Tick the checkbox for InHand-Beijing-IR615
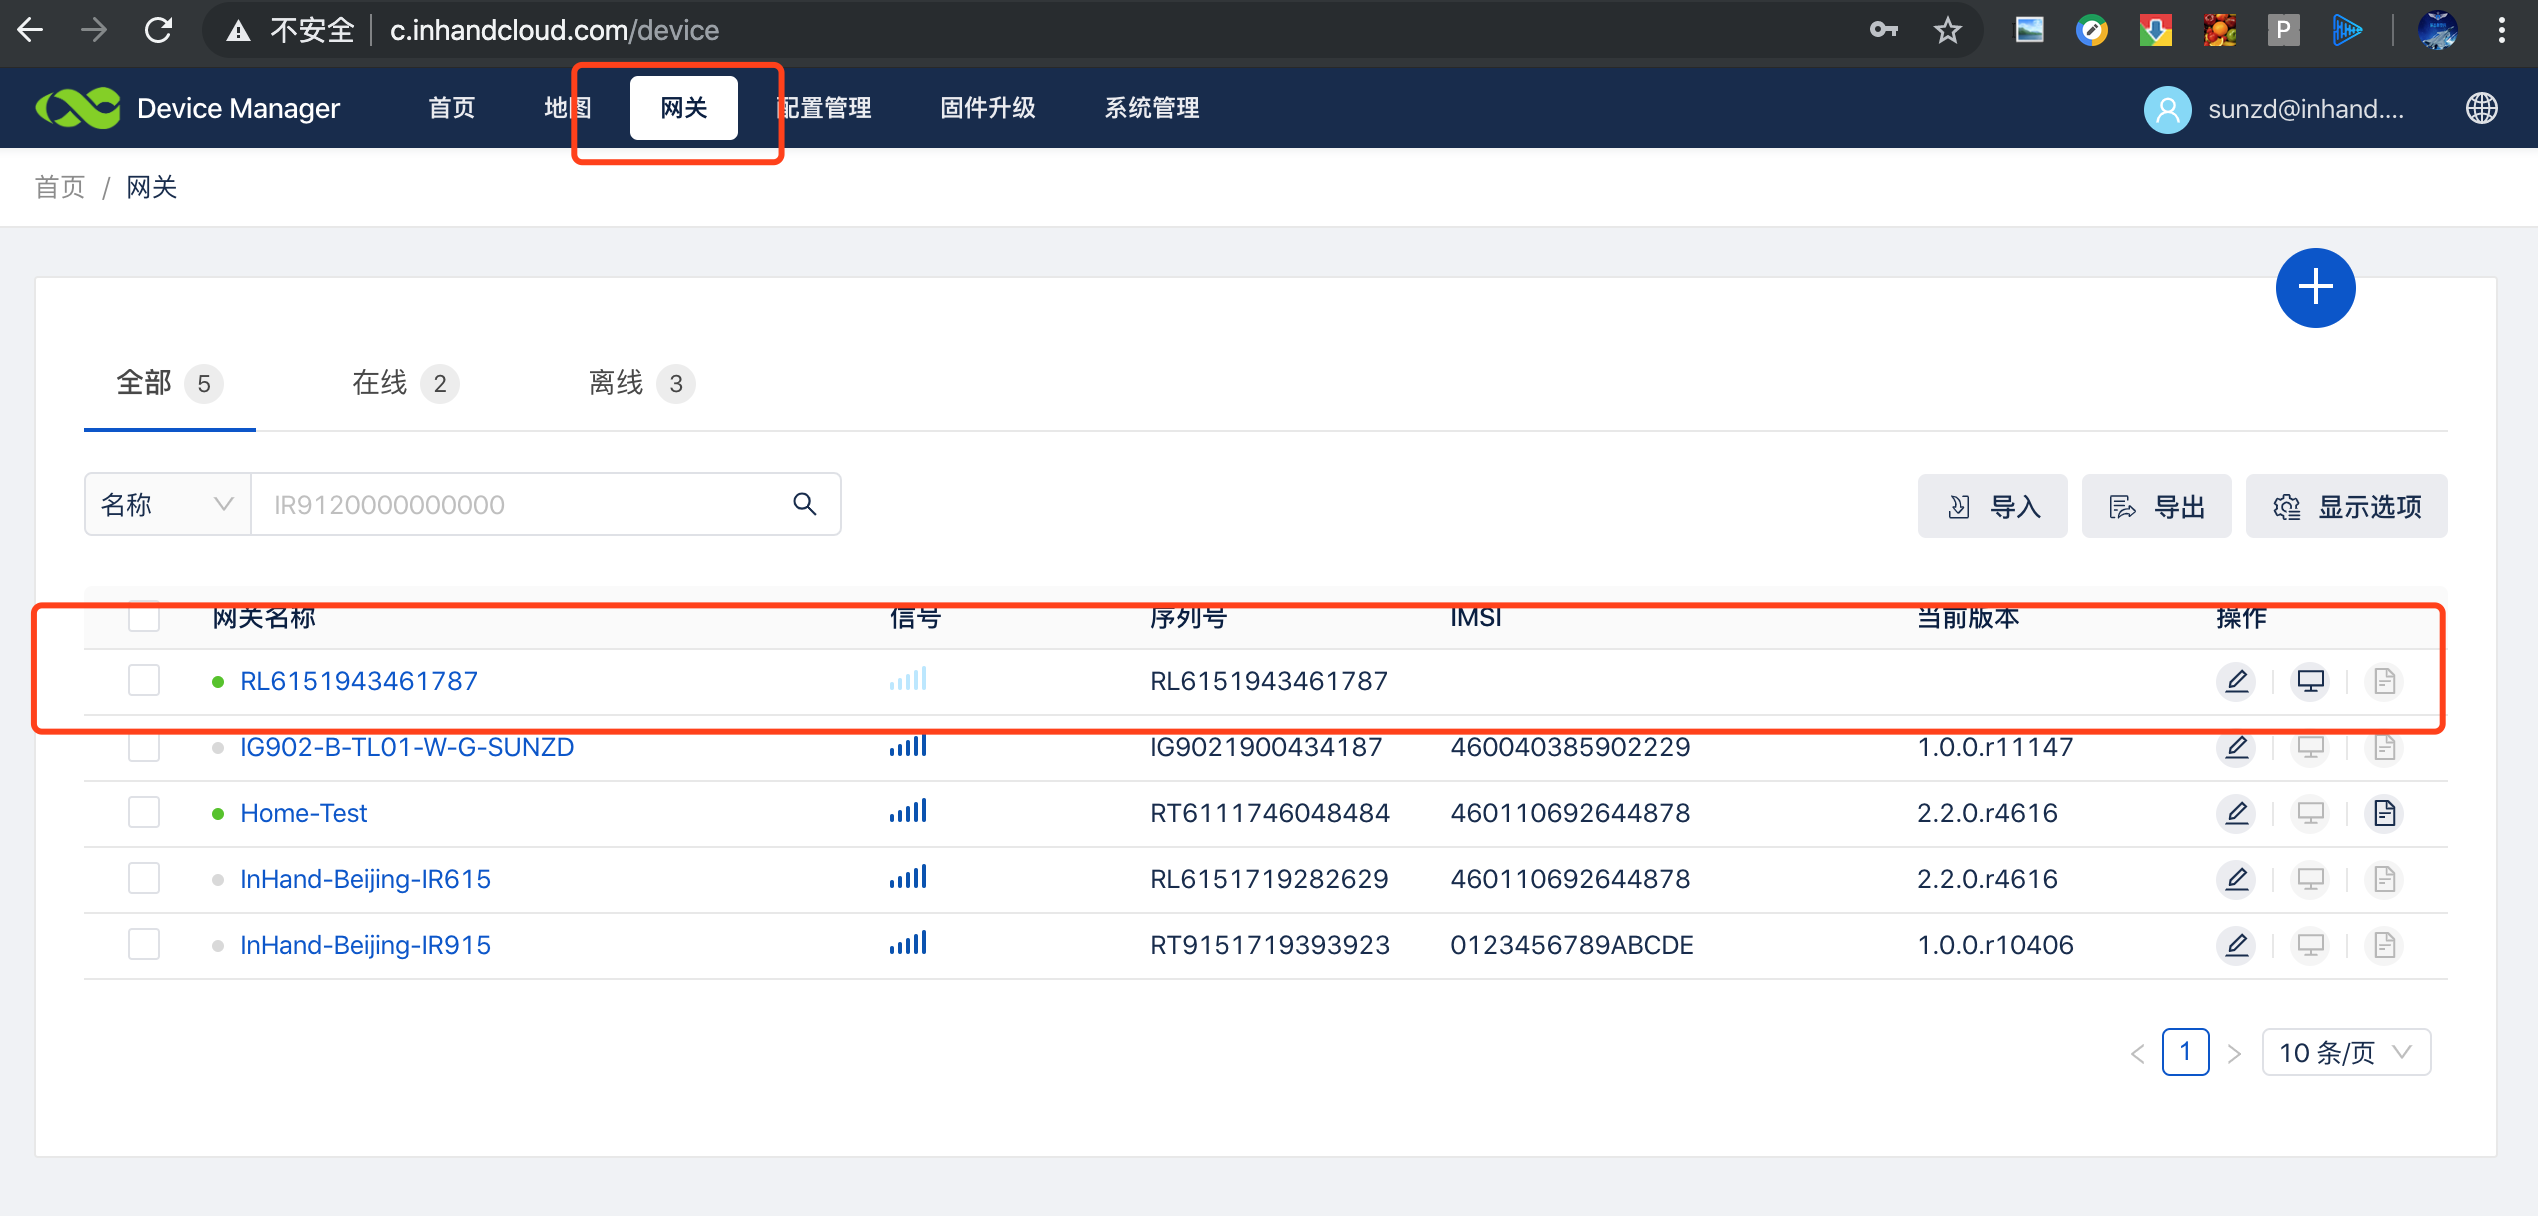This screenshot has height=1216, width=2538. [144, 878]
